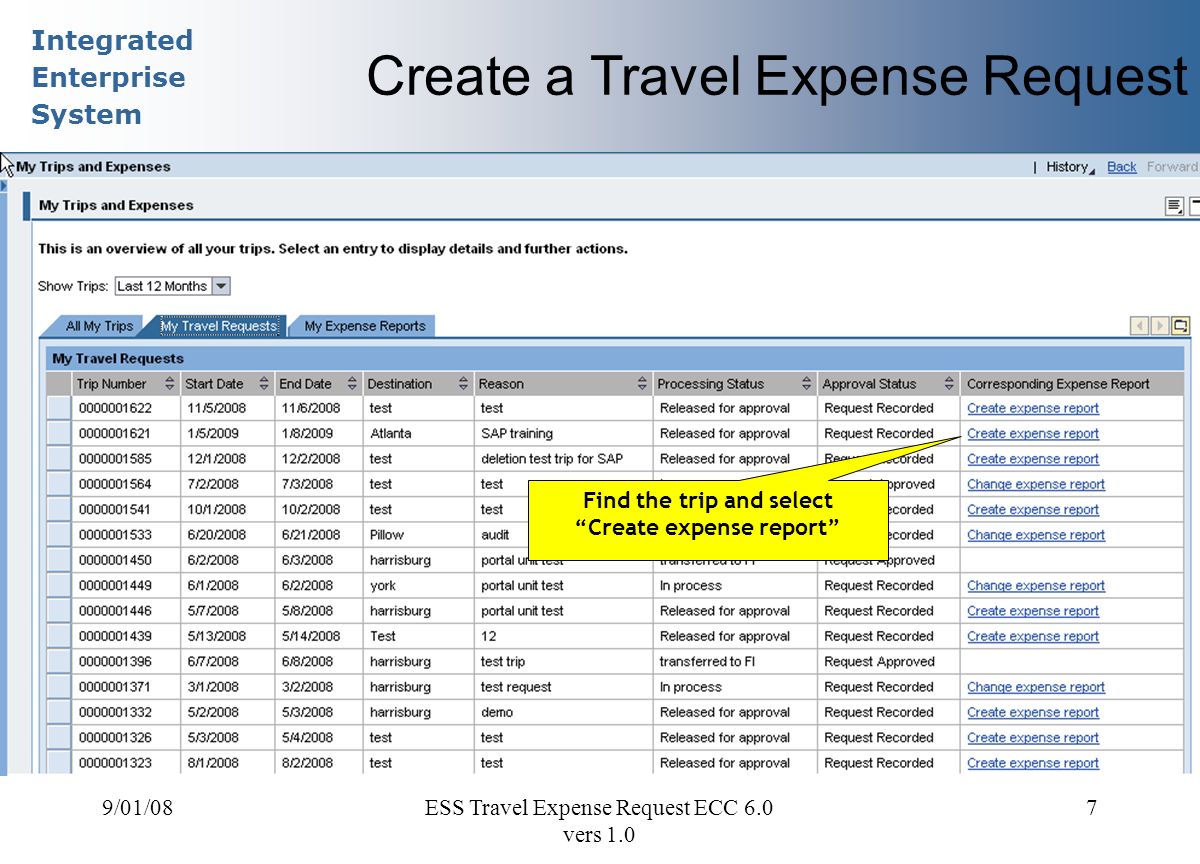Sort by Processing Status column arrows
Screen dimensions: 1200x864
(806, 384)
